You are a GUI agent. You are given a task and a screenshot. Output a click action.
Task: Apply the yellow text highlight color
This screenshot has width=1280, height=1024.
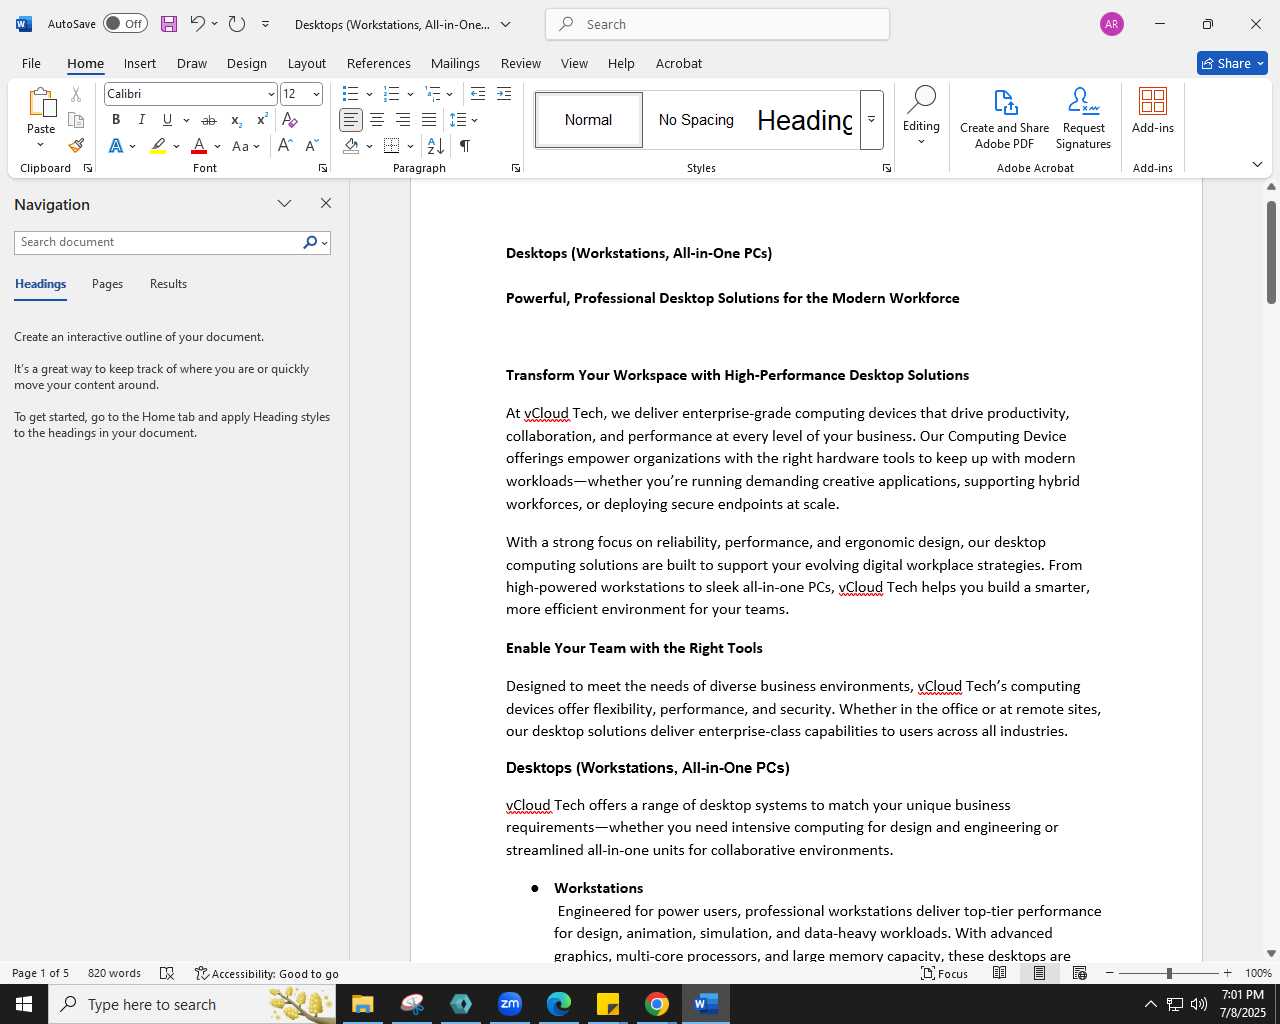pos(158,146)
